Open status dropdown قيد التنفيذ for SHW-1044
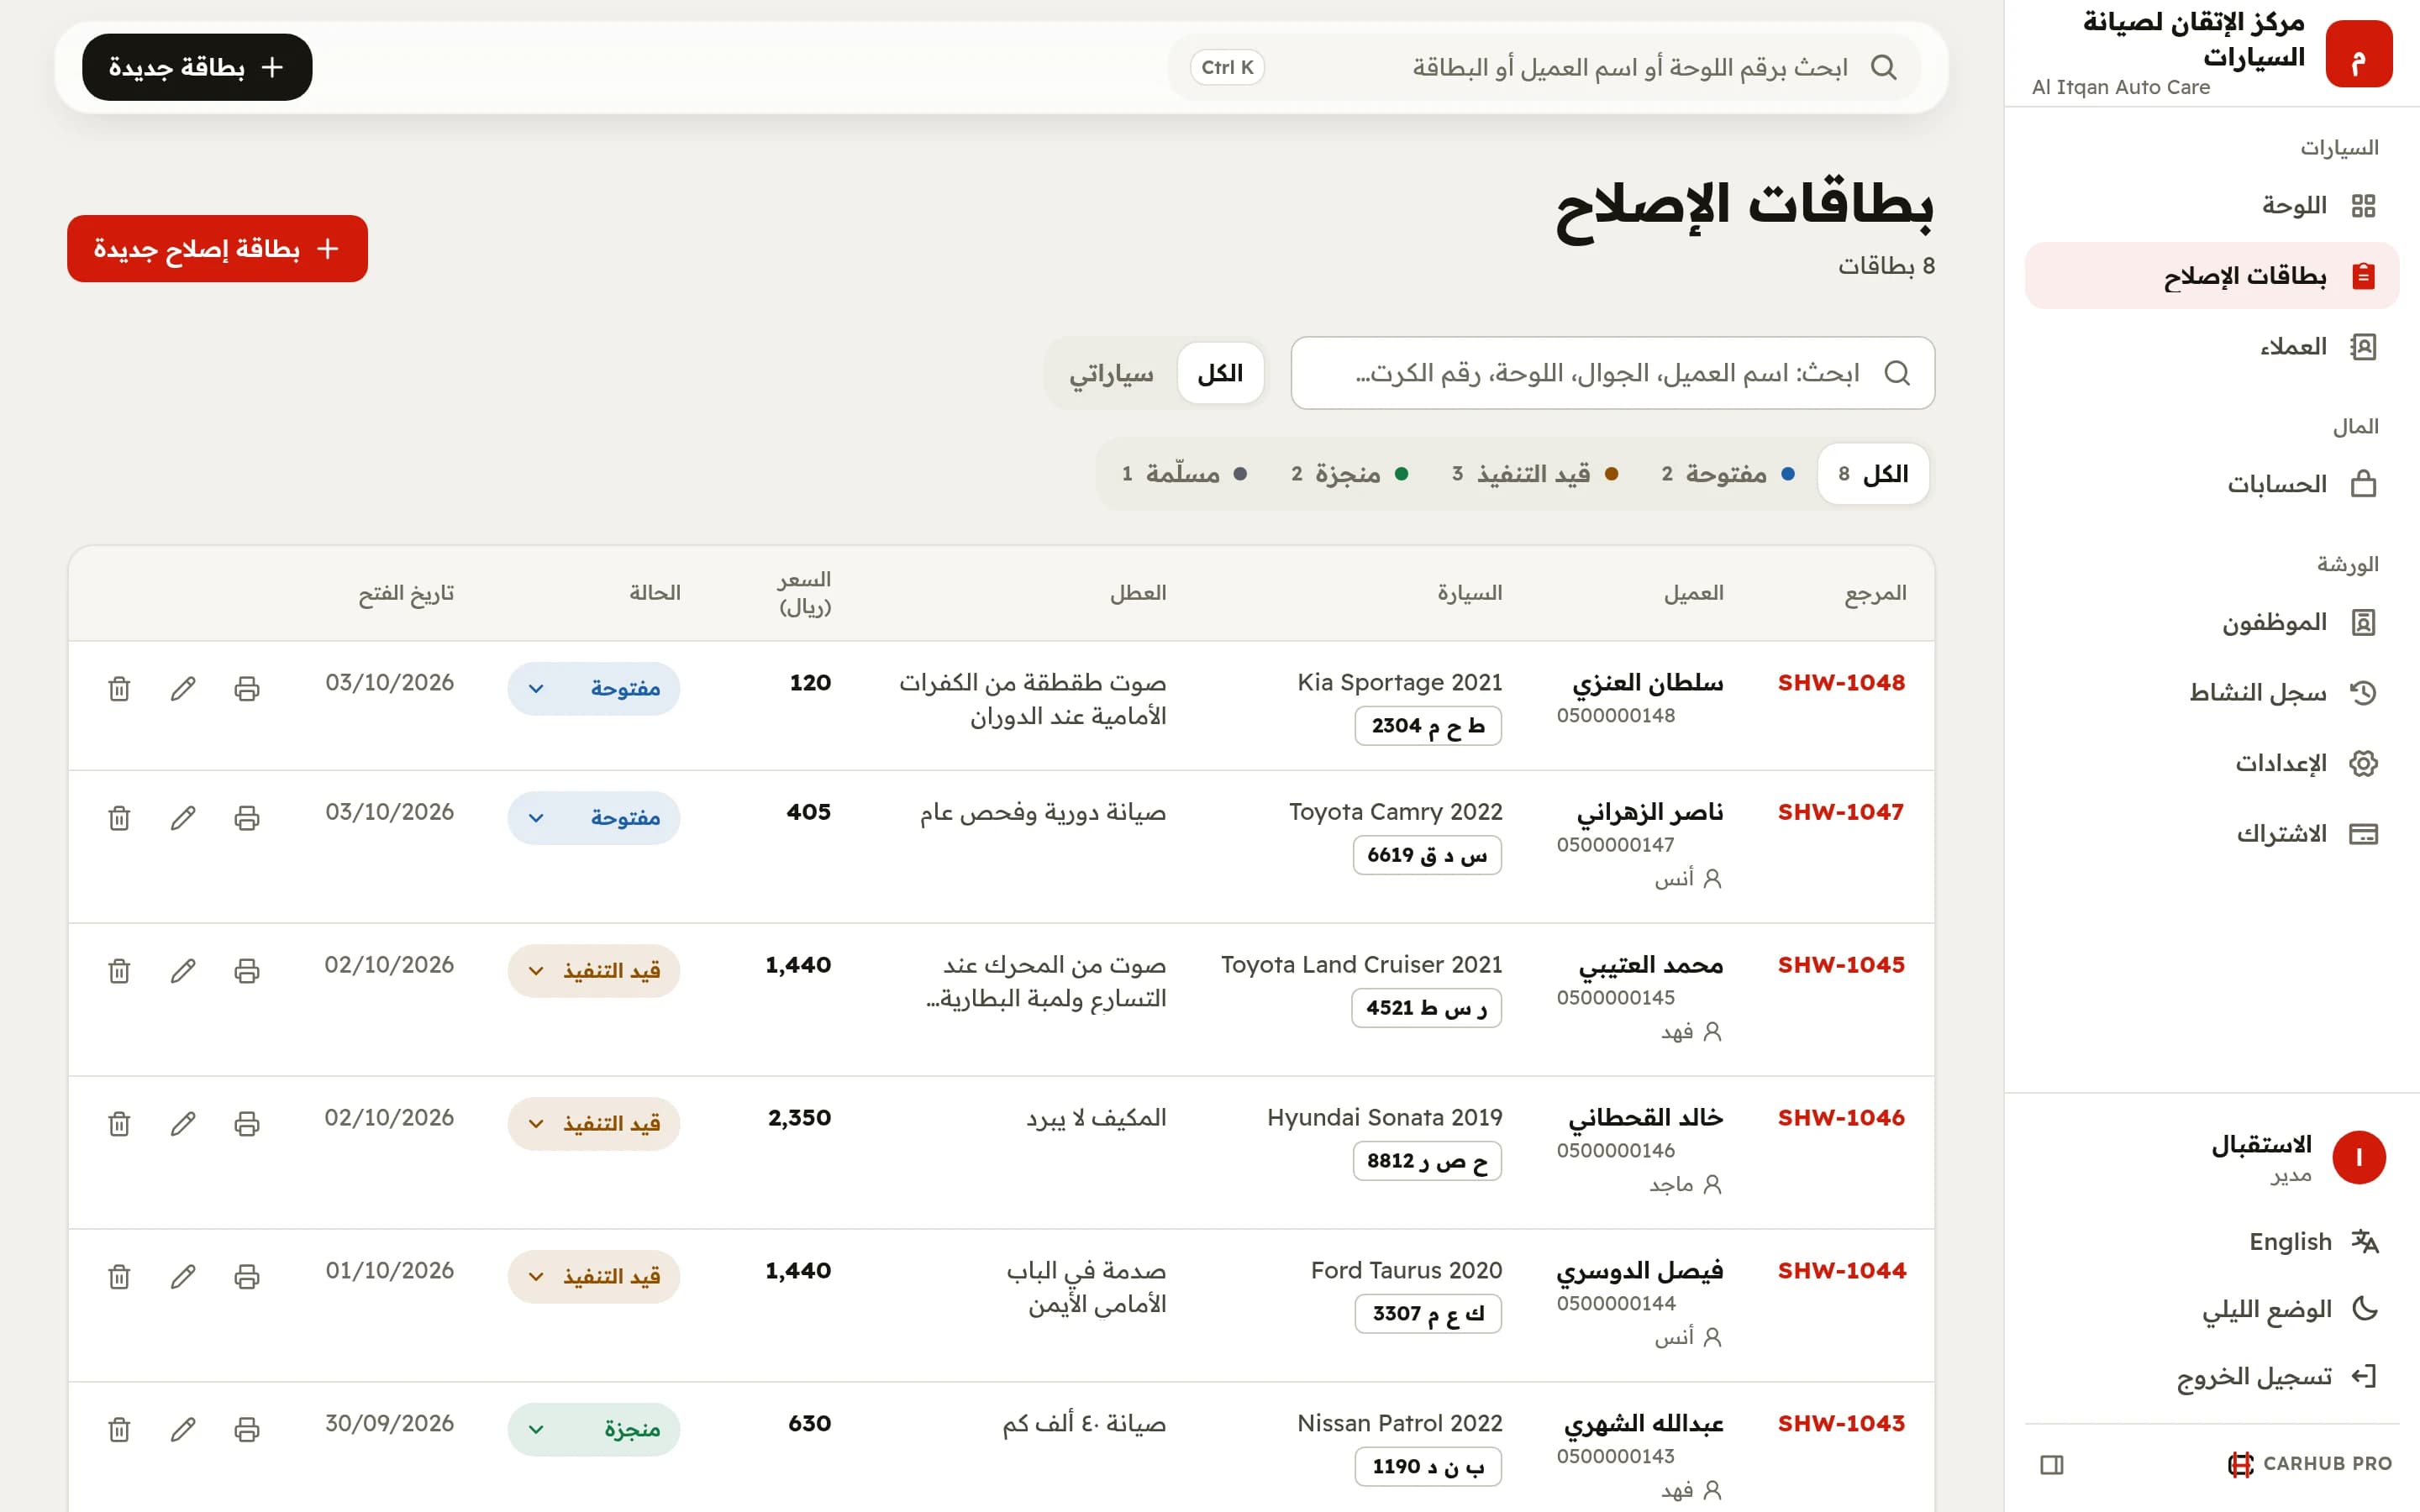 pos(594,1277)
